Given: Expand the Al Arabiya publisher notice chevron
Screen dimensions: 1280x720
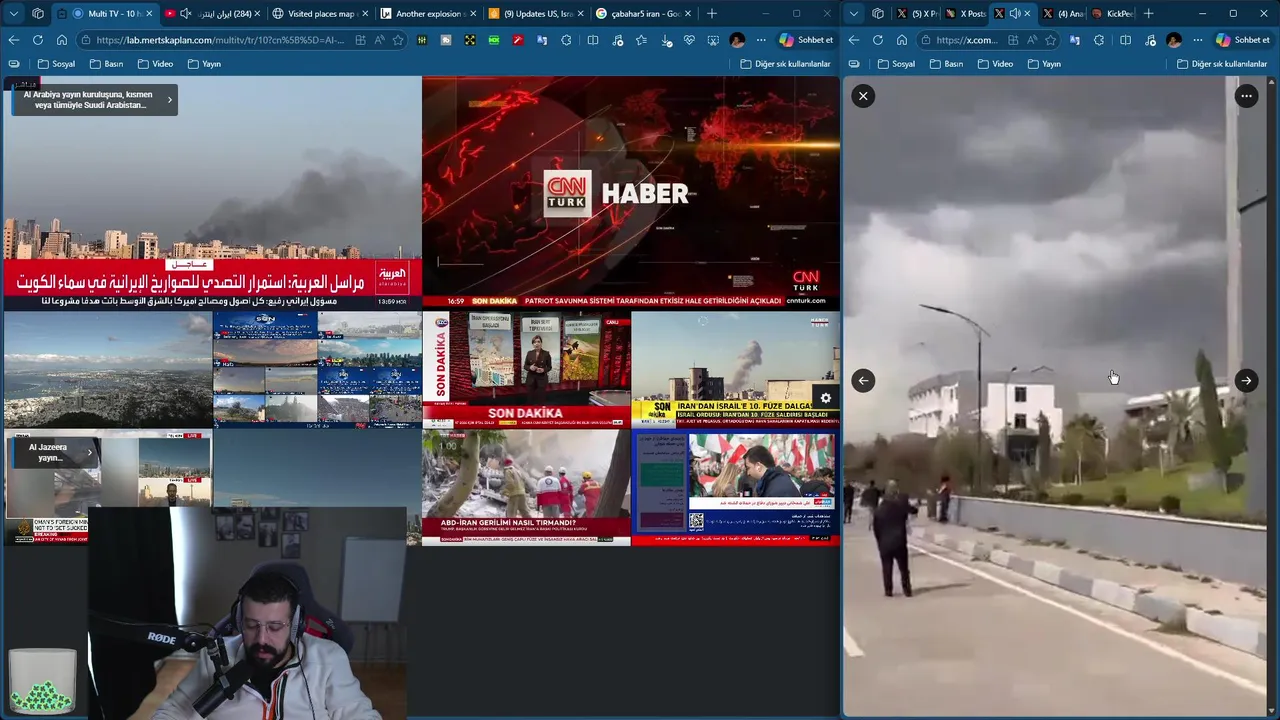Looking at the screenshot, I should 169,99.
